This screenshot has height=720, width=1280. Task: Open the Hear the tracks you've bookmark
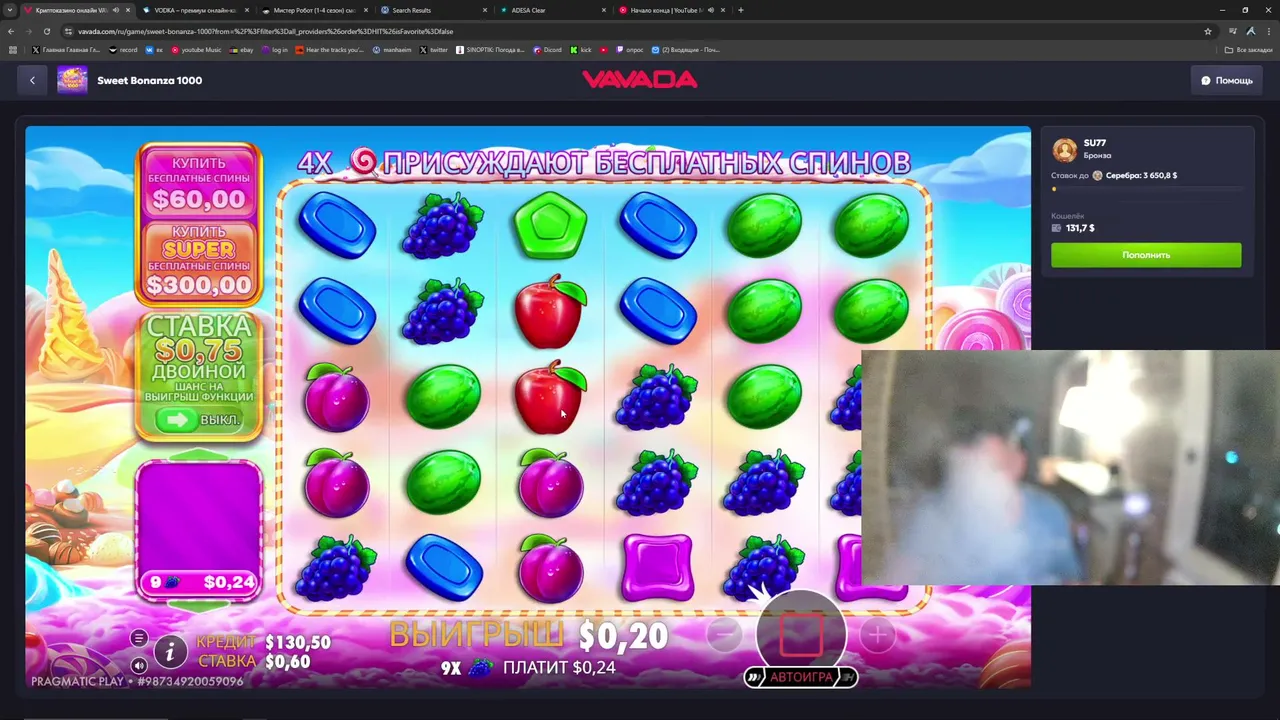click(x=331, y=49)
